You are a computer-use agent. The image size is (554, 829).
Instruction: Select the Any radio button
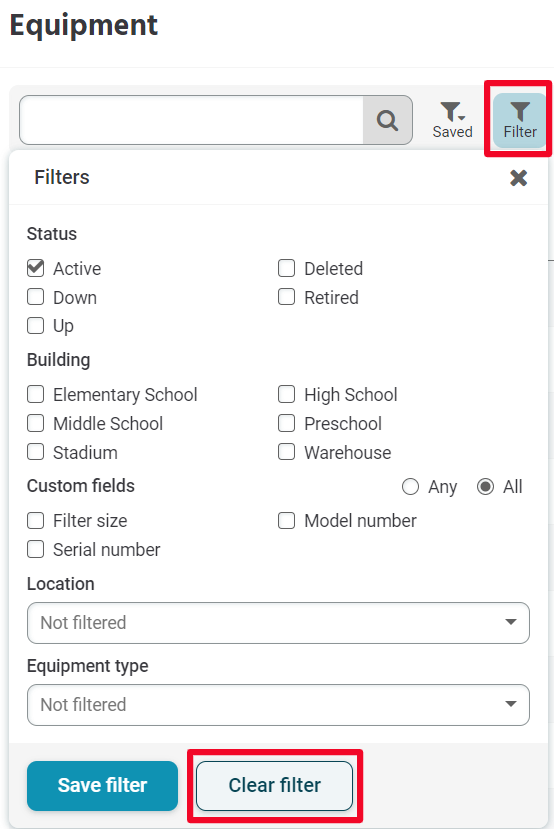[410, 486]
